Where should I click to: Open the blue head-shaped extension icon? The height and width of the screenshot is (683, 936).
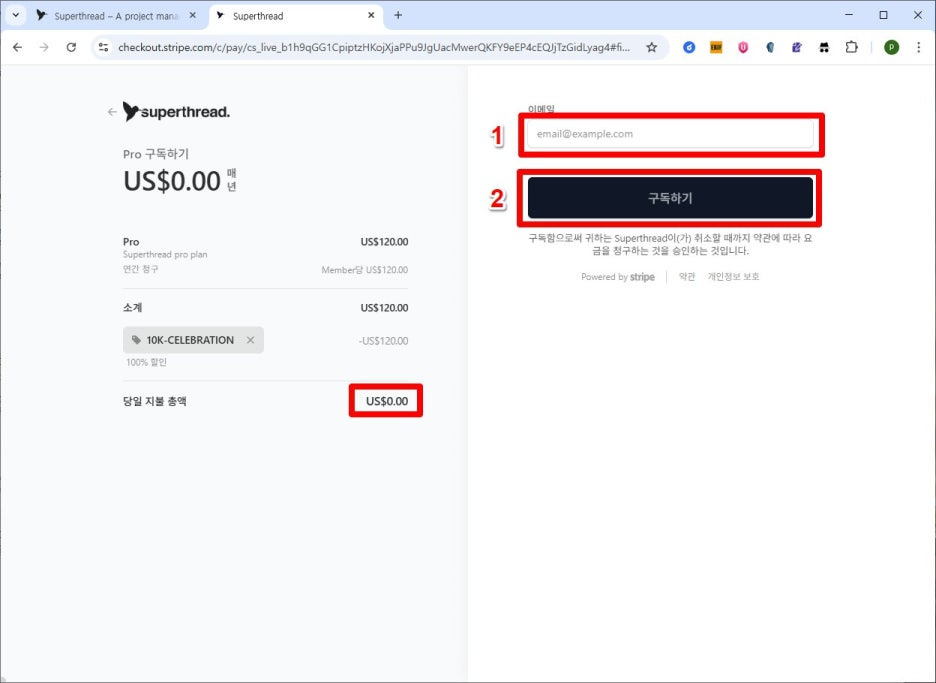coord(770,47)
